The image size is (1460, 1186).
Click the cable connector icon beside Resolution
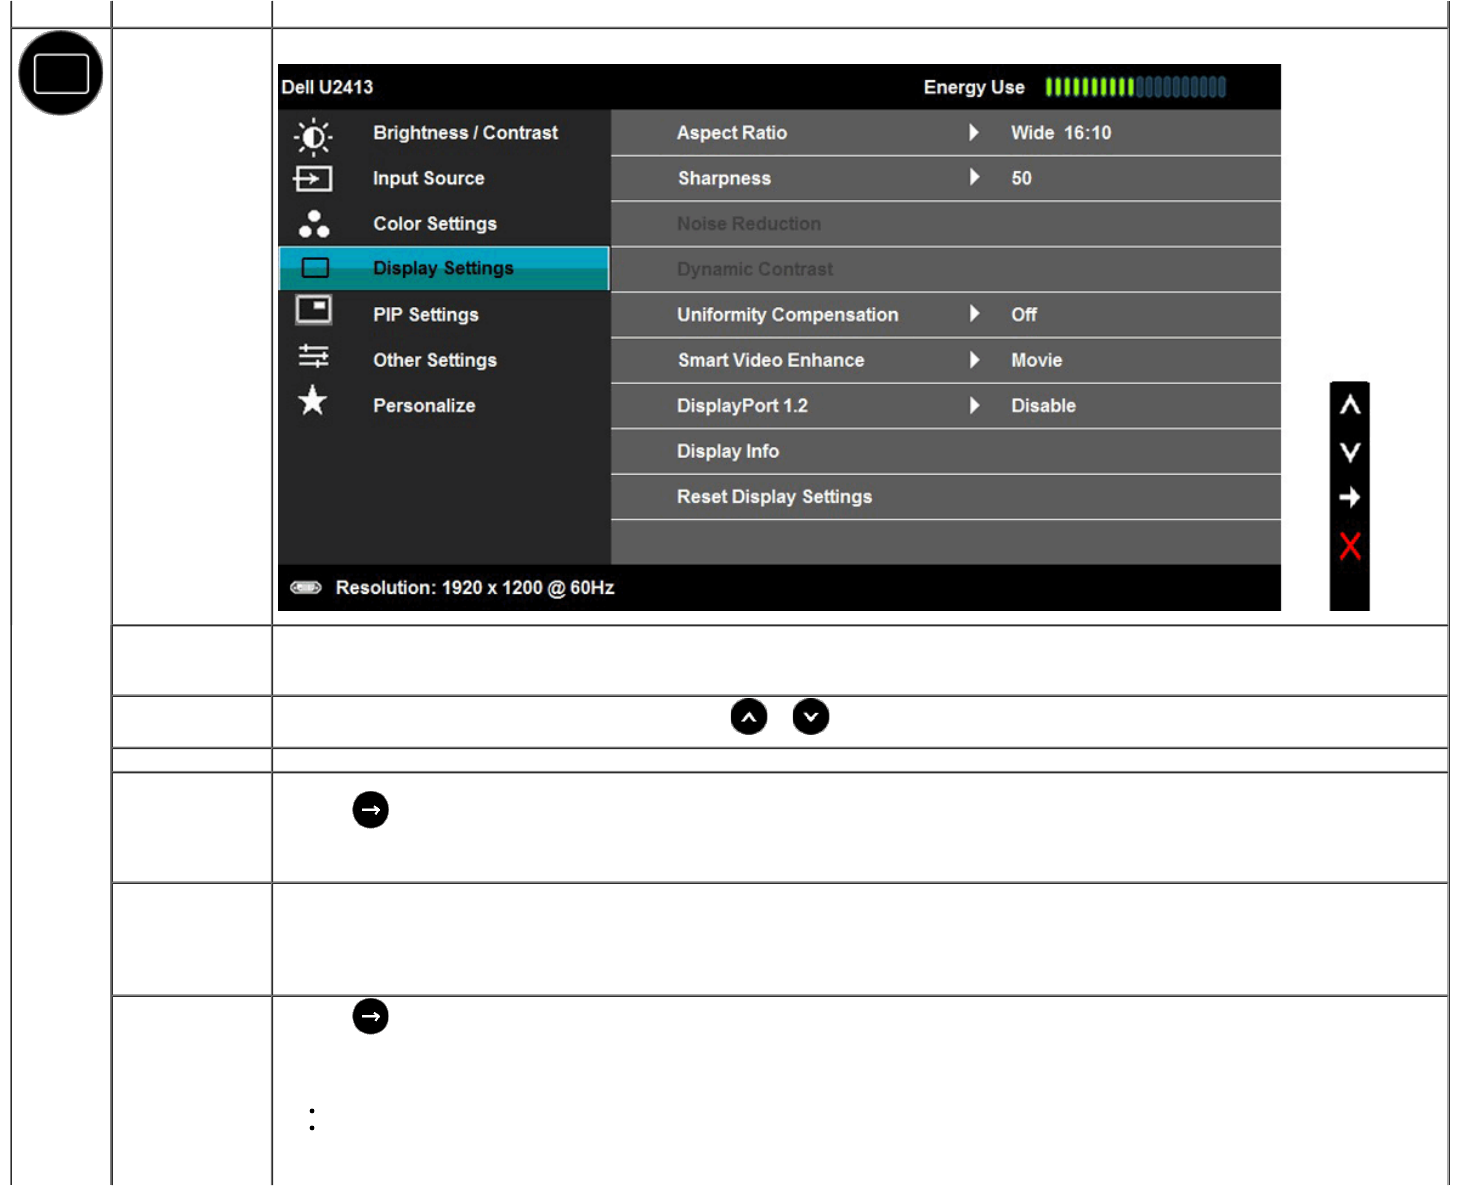tap(306, 587)
